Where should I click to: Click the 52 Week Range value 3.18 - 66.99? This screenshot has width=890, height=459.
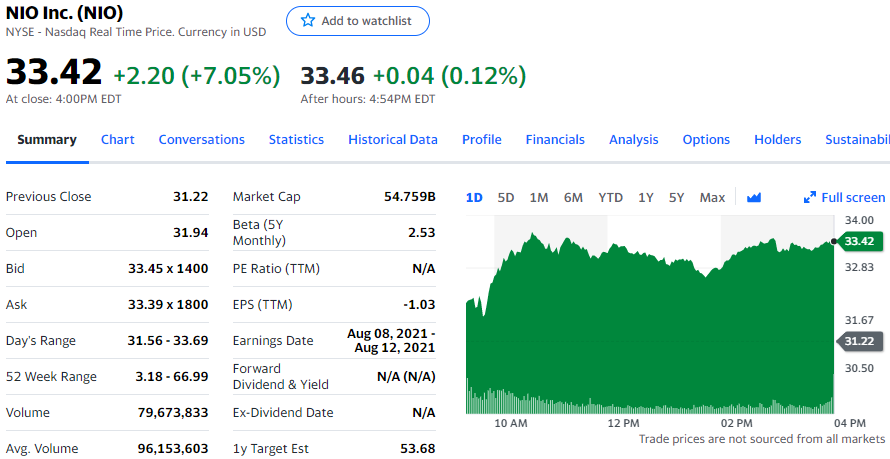pos(172,377)
